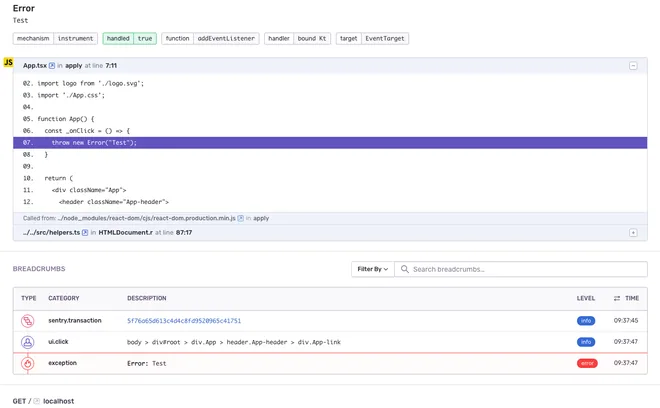Click the Error heading at top
This screenshot has height=408, width=660.
coord(24,8)
